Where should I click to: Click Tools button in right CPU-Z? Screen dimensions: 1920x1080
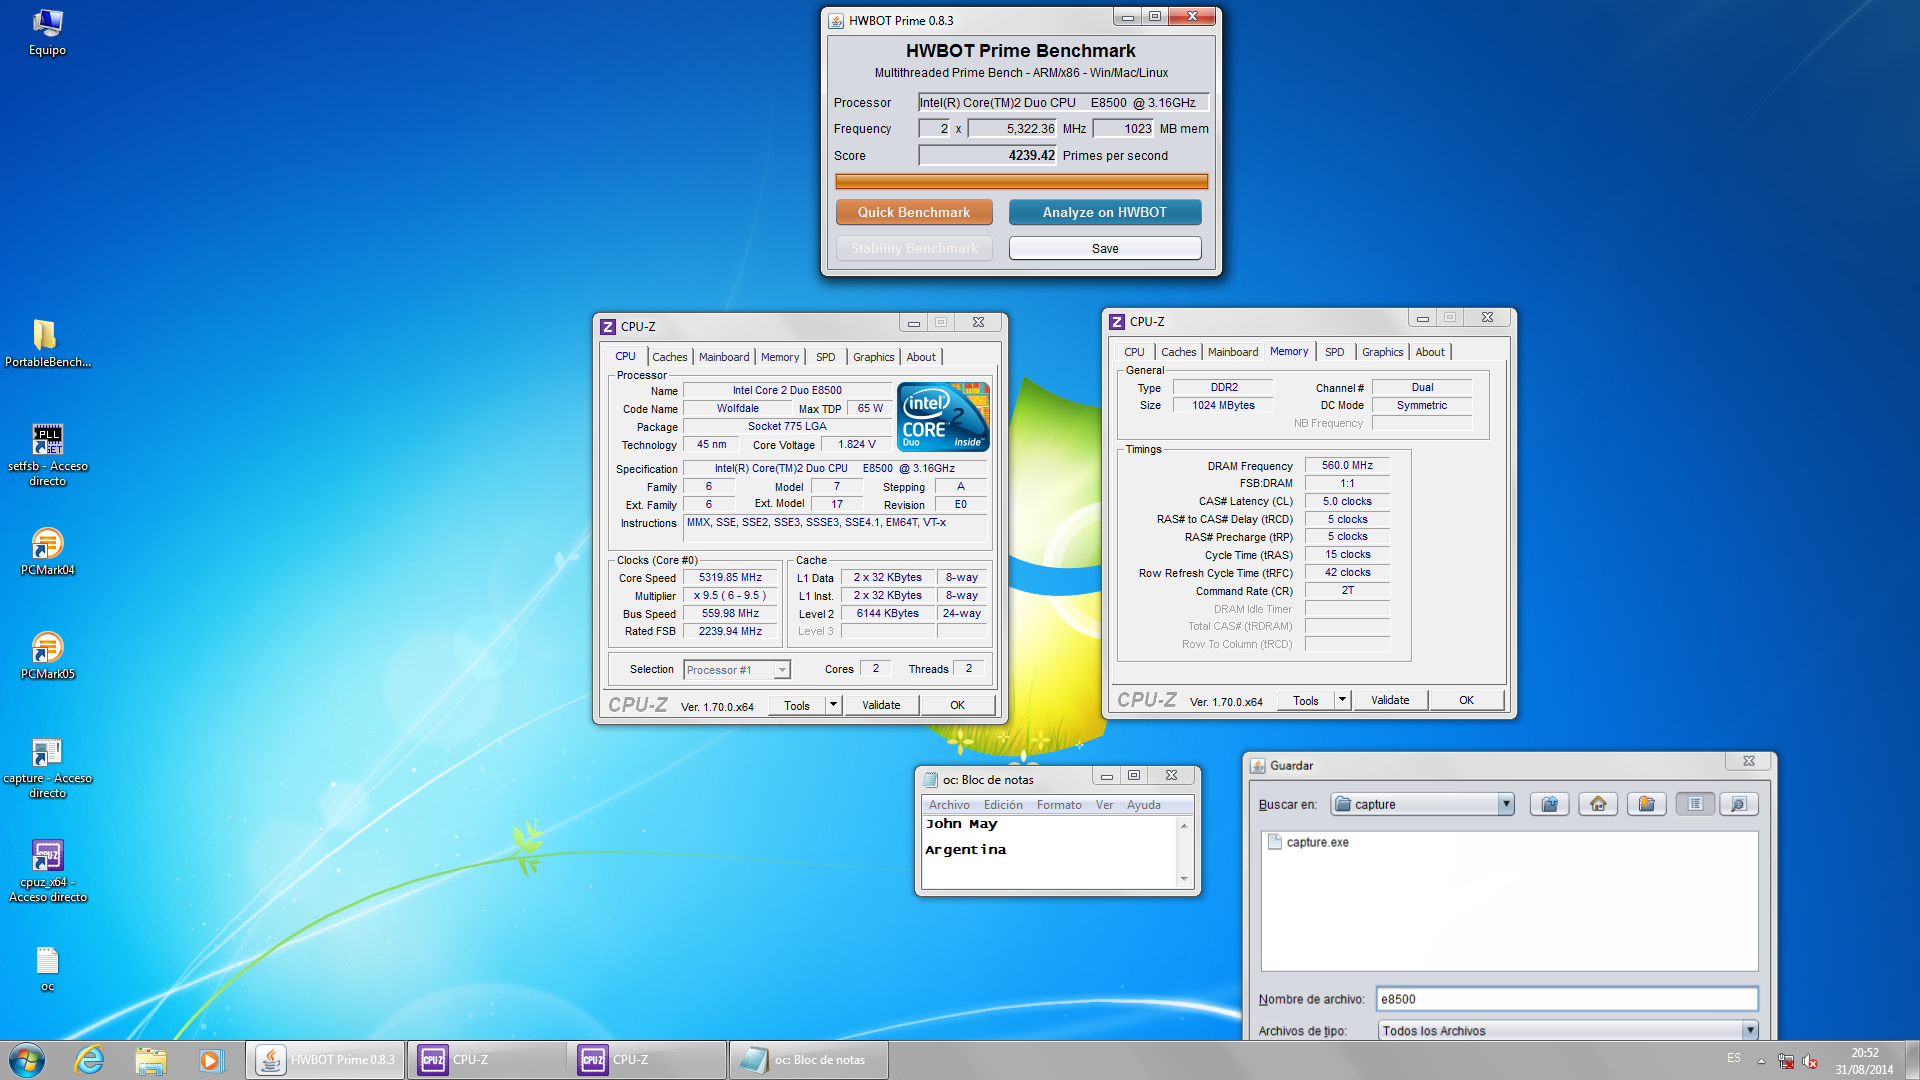click(1305, 700)
